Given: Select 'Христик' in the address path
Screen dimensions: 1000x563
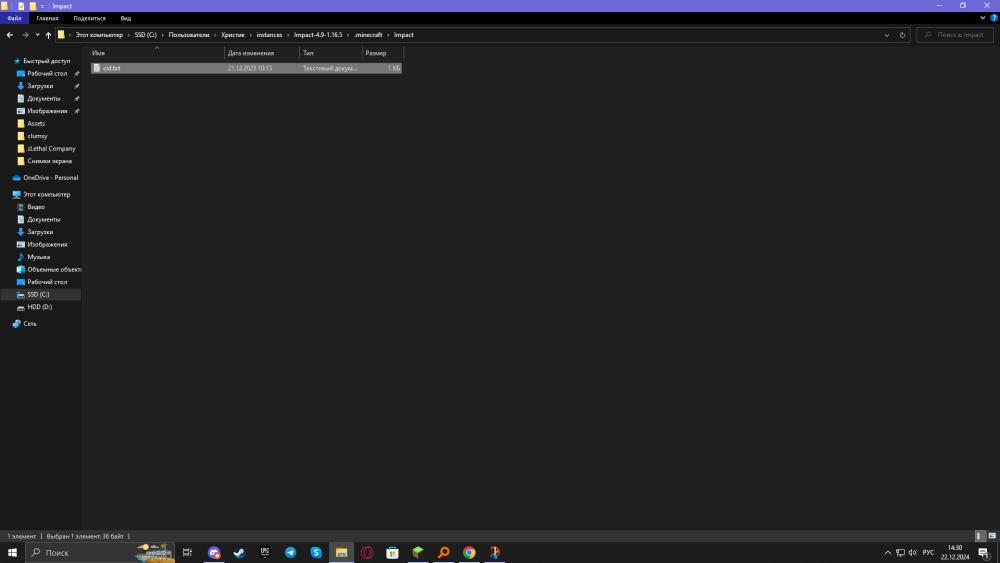Looking at the screenshot, I should click(233, 35).
